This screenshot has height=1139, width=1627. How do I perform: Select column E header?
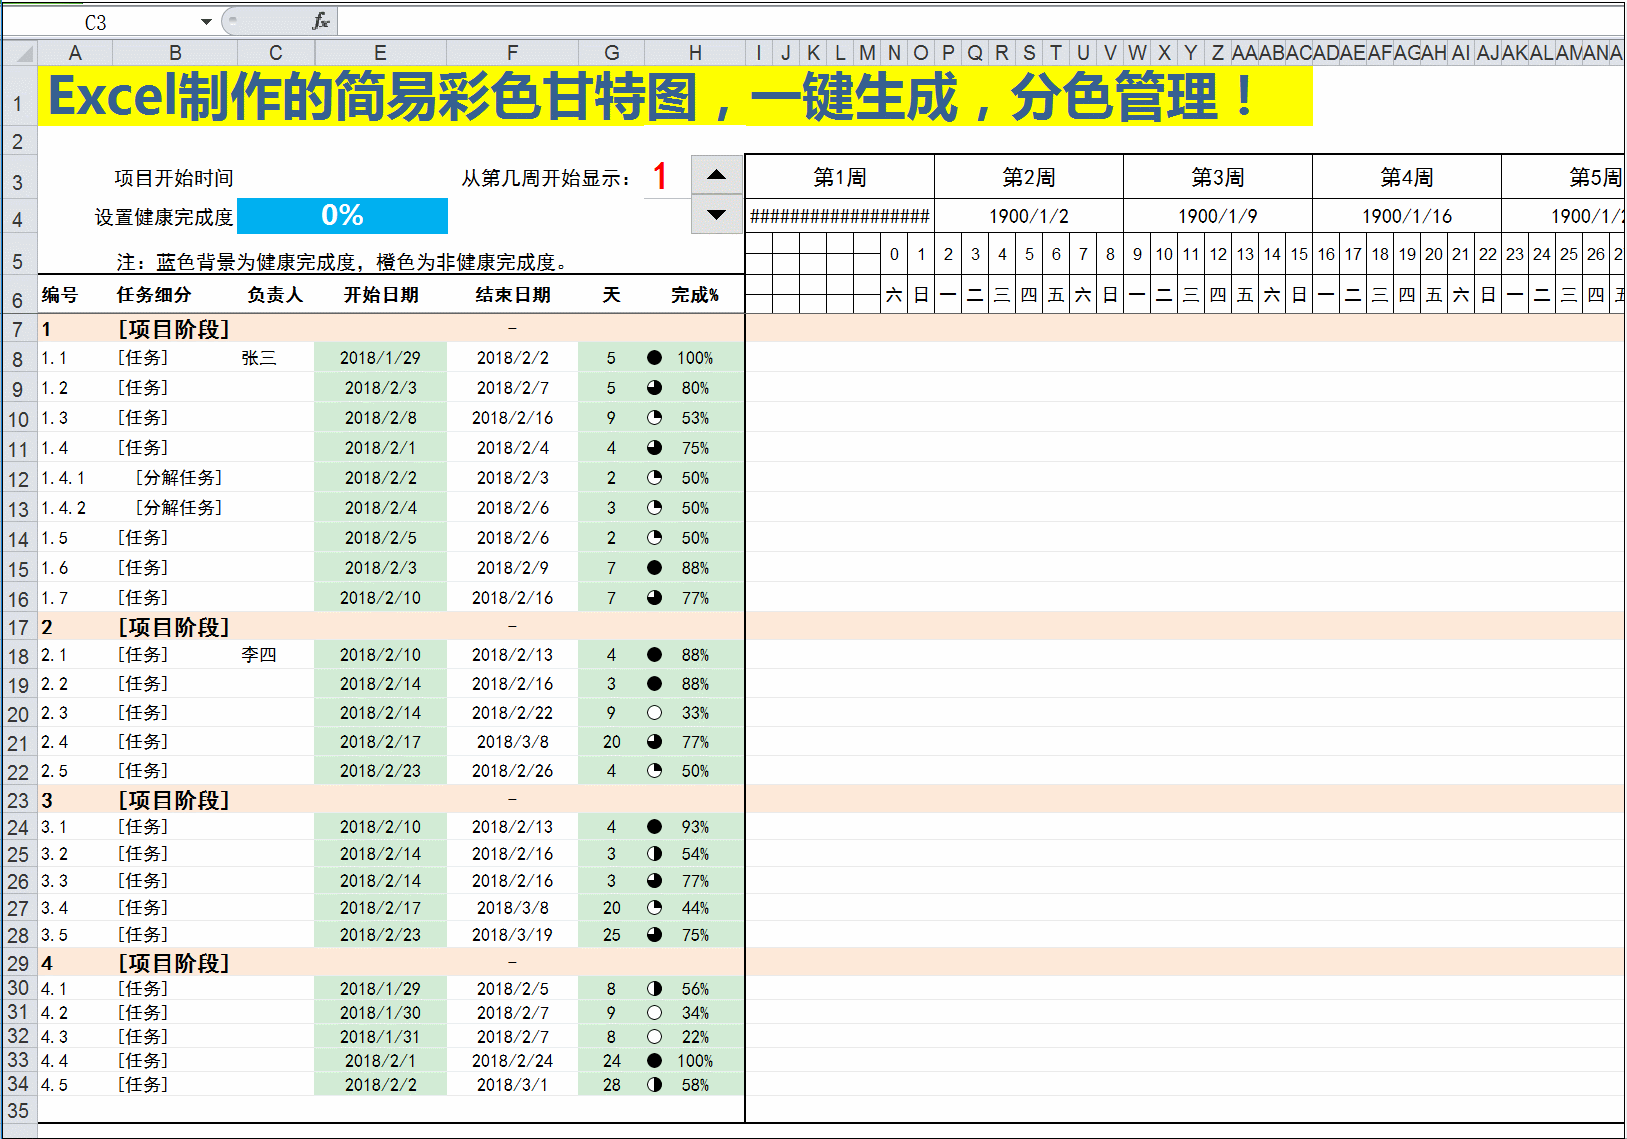[x=380, y=53]
